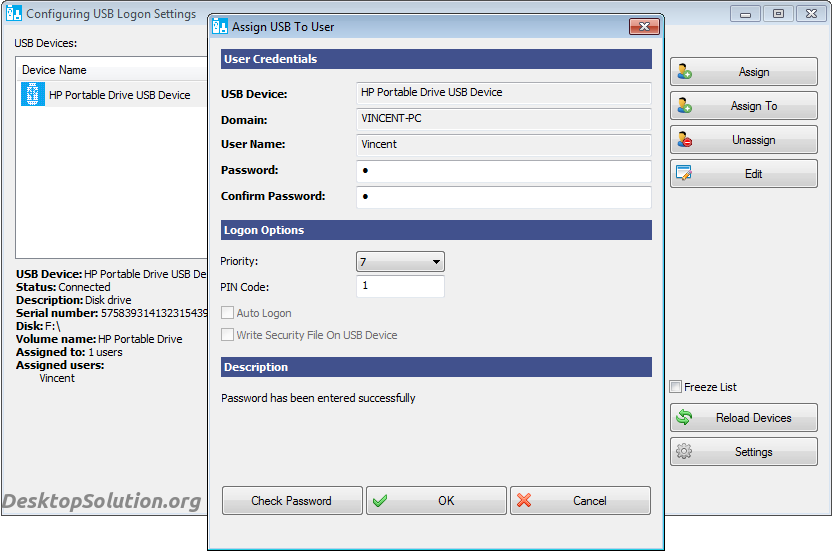
Task: Click the Edit button pencil icon
Action: tap(684, 173)
